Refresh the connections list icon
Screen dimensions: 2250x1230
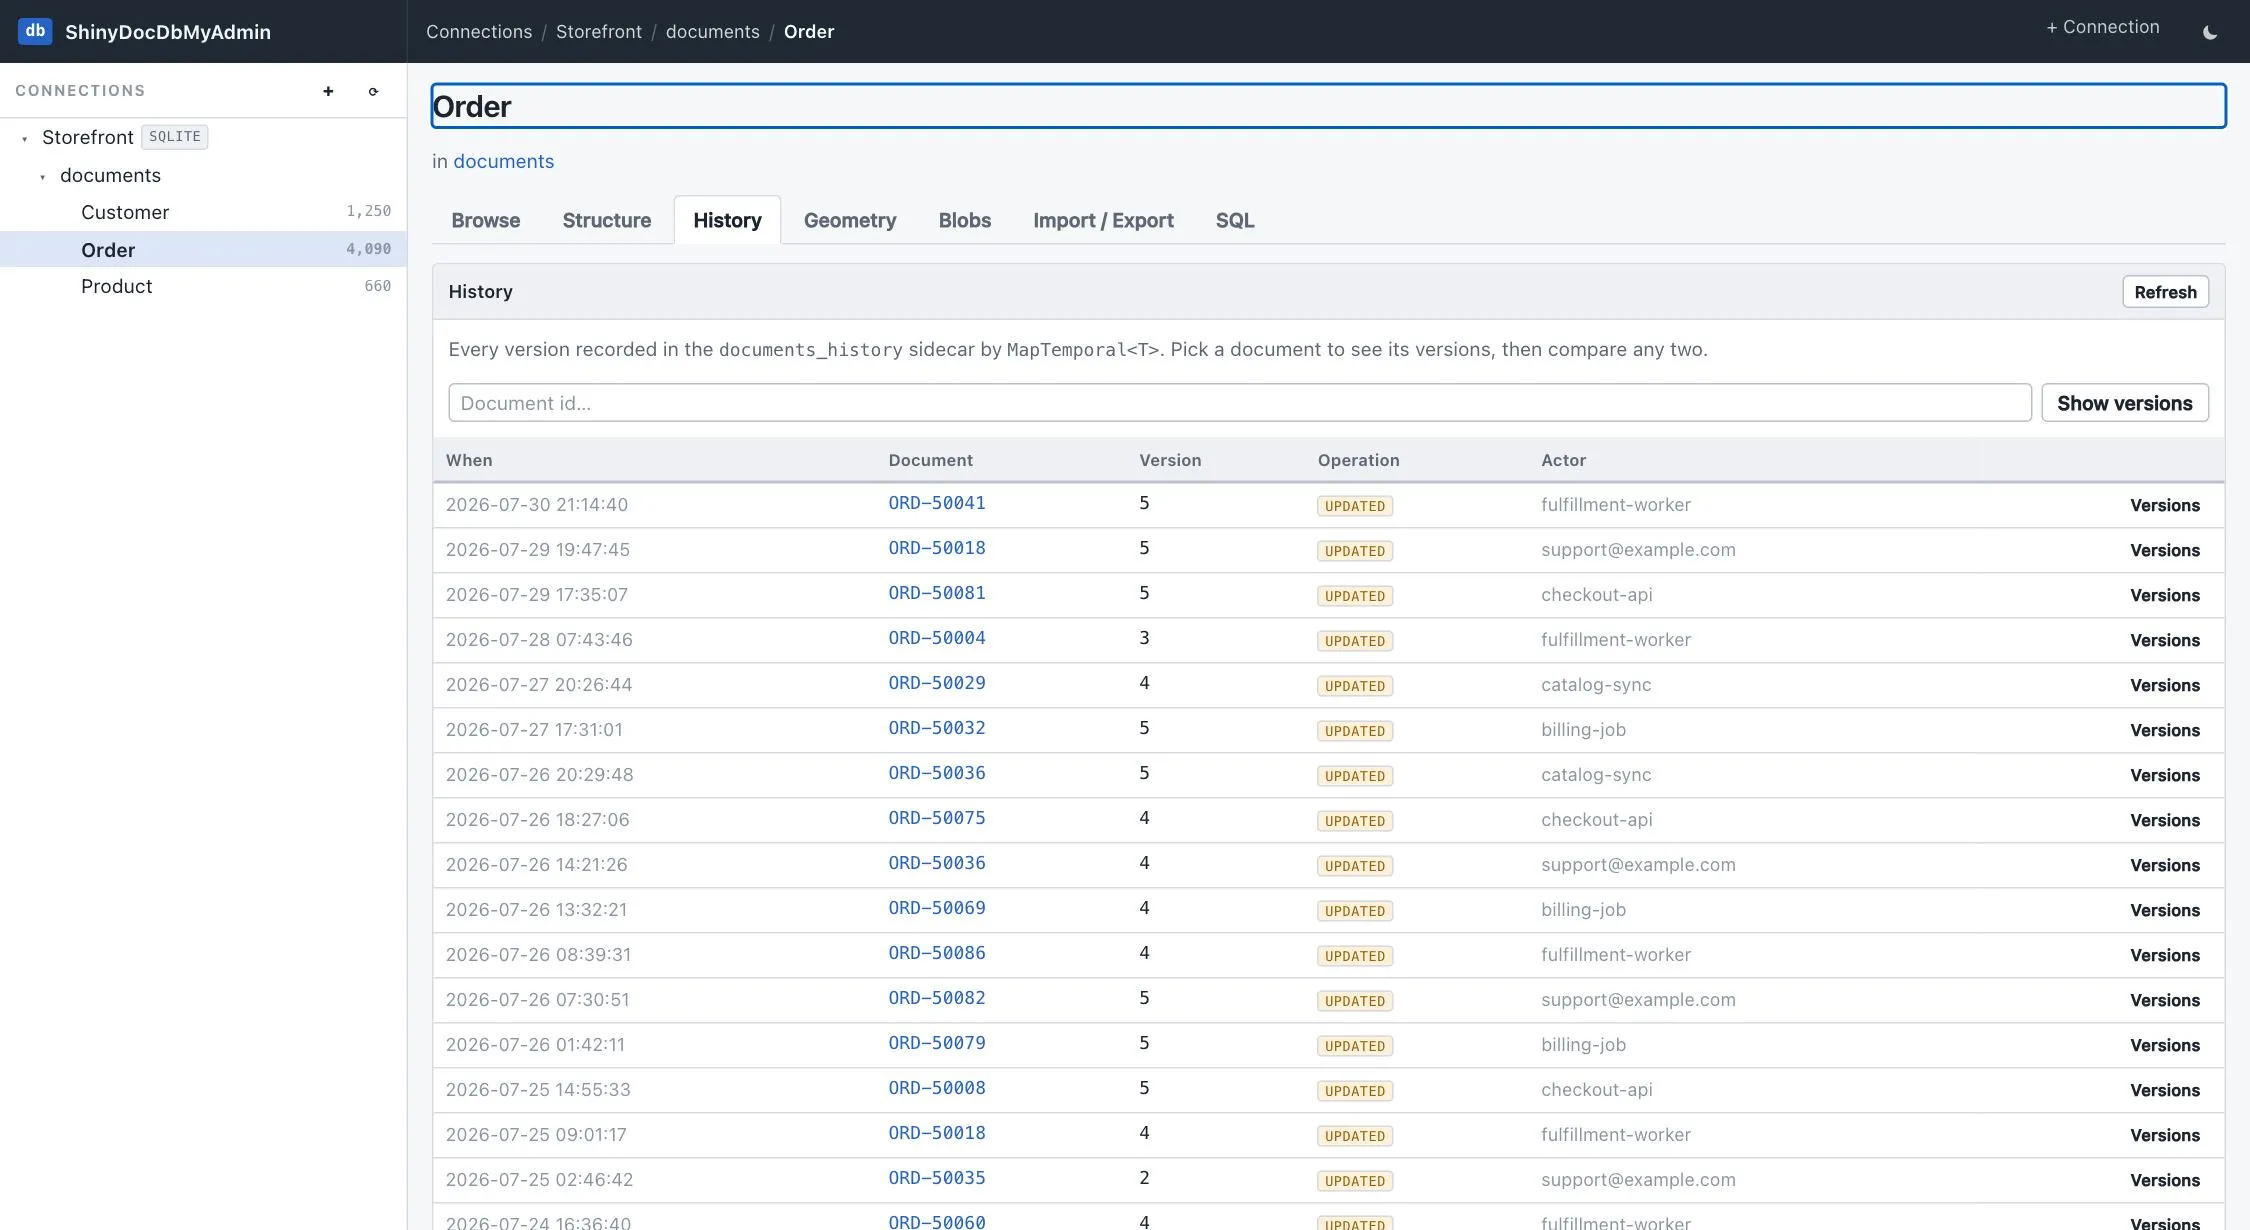(373, 91)
